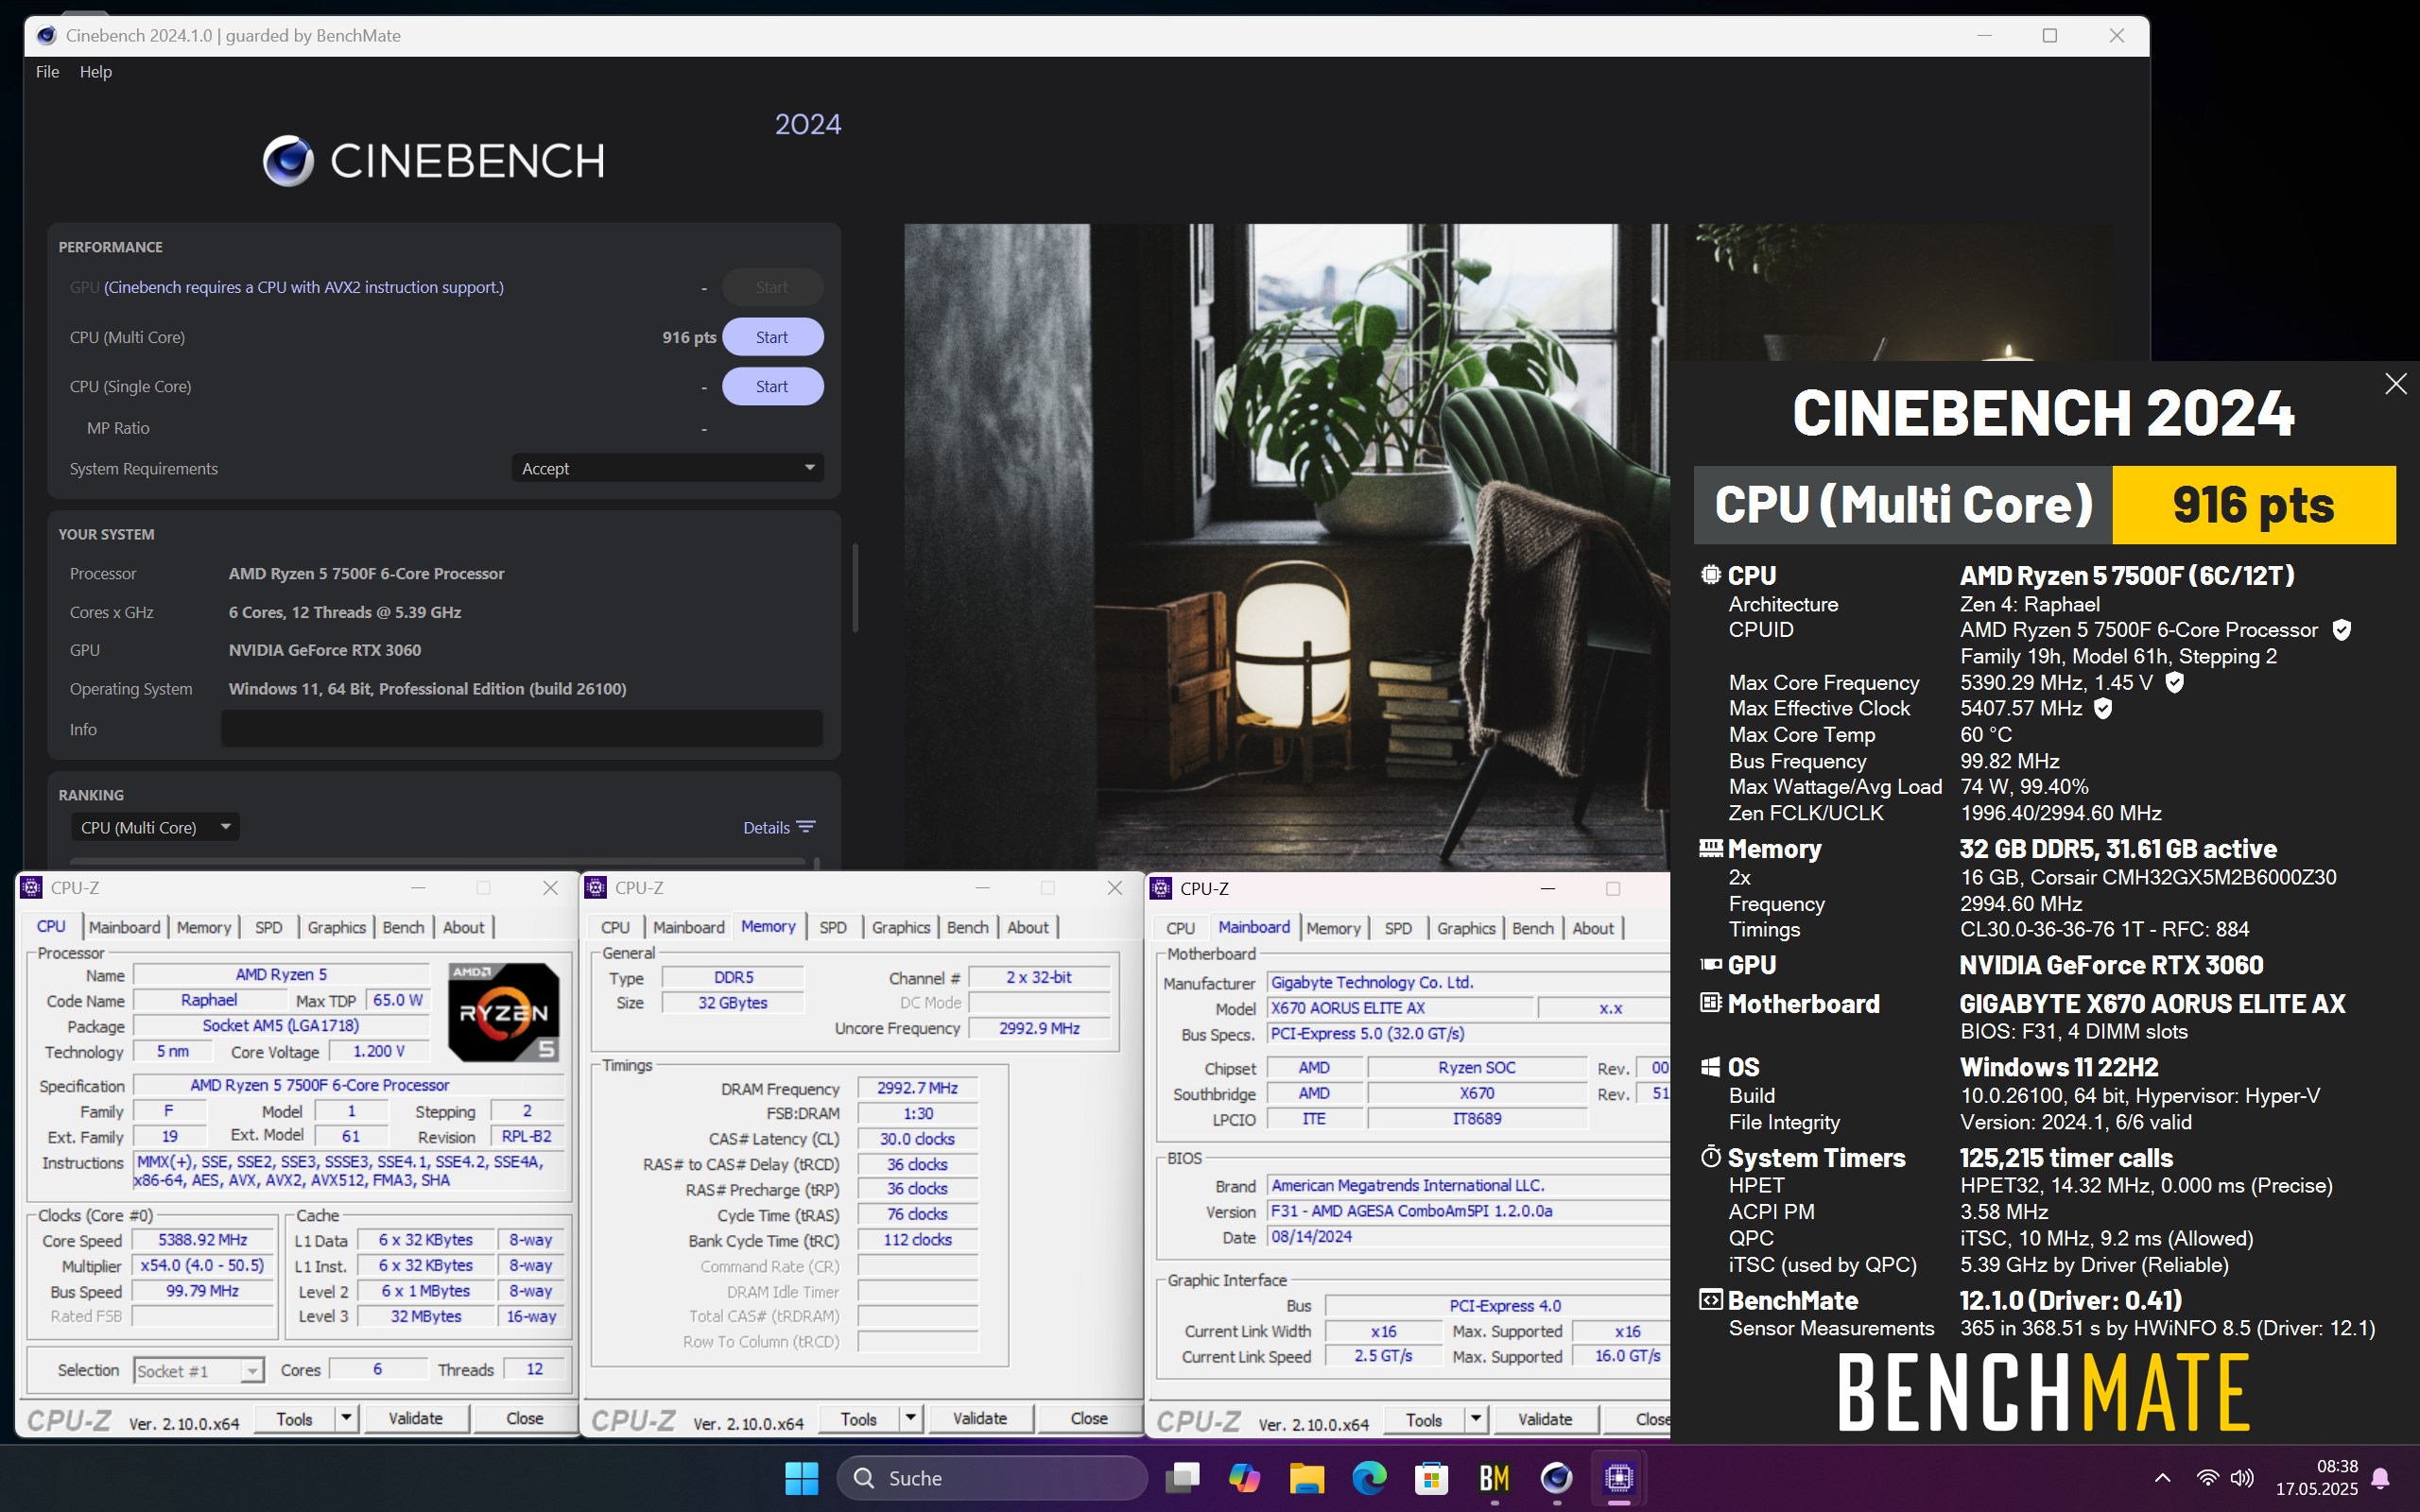The width and height of the screenshot is (2420, 1512).
Task: Click CPUID verified shield icon
Action: [x=2341, y=630]
